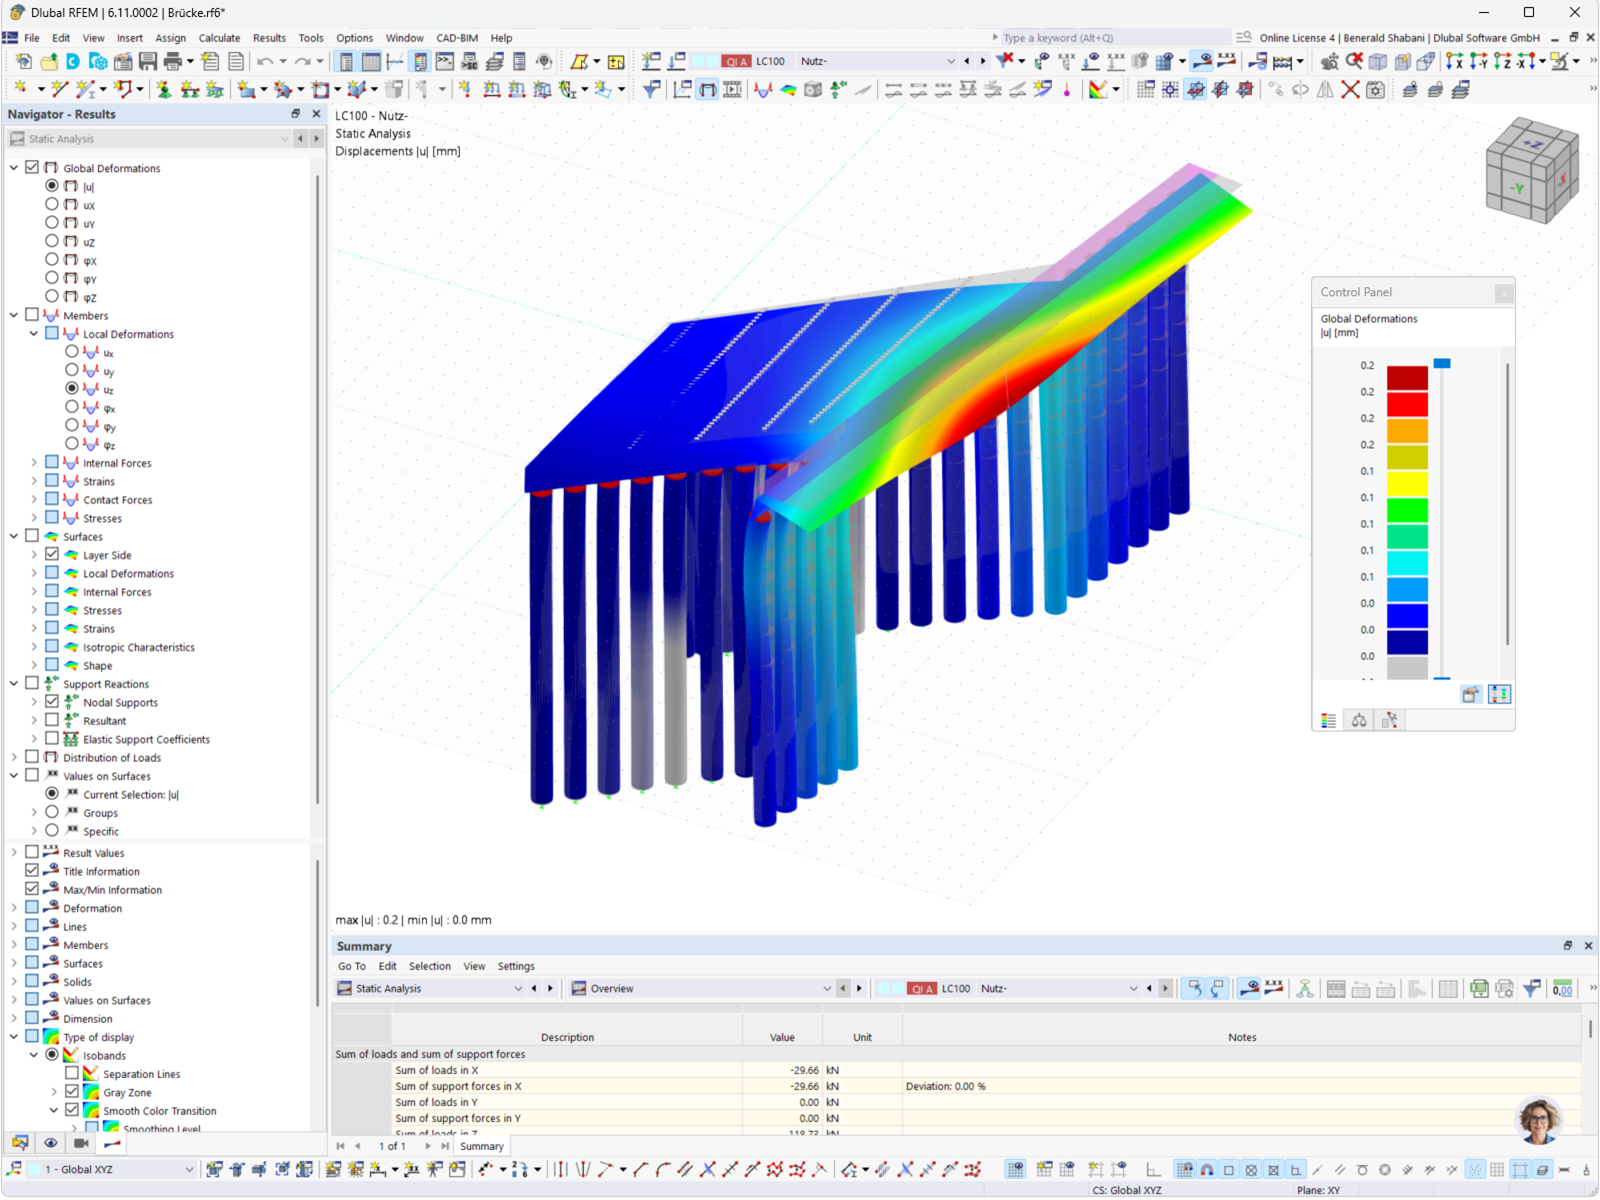1600x1200 pixels.
Task: Open the Results menu
Action: pos(269,38)
